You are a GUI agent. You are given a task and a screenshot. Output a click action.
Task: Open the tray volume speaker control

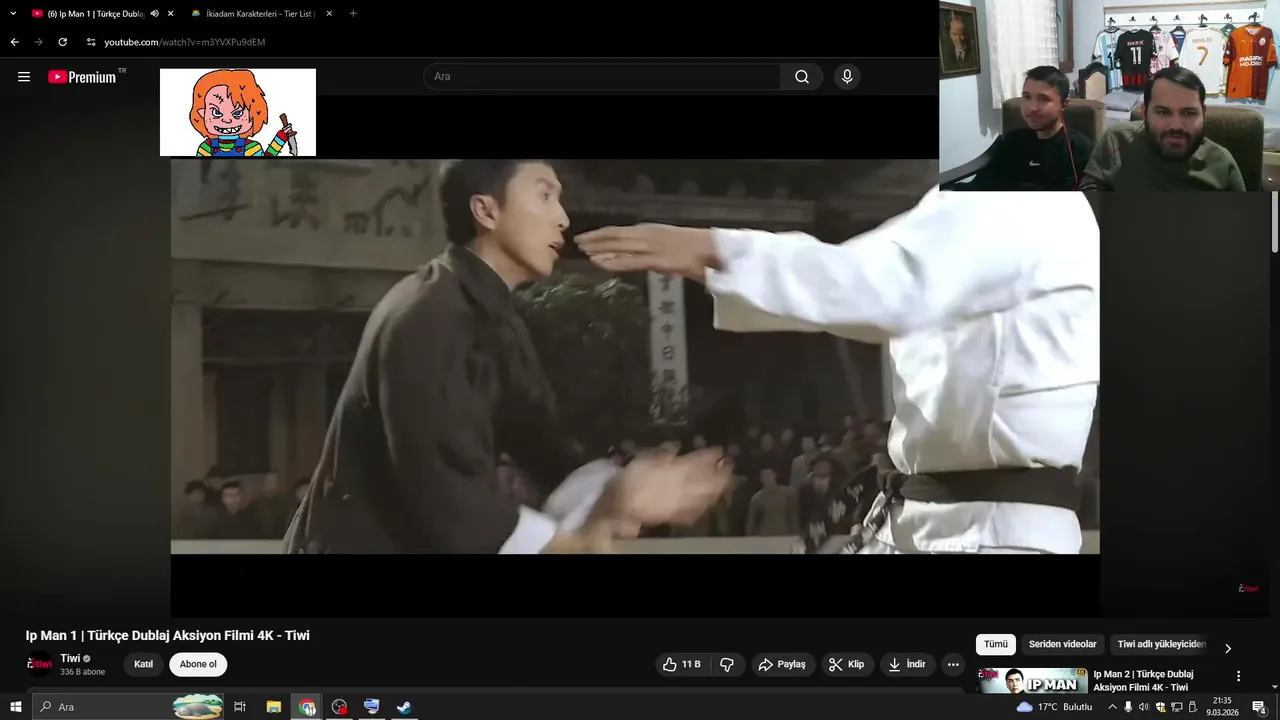tap(1144, 707)
